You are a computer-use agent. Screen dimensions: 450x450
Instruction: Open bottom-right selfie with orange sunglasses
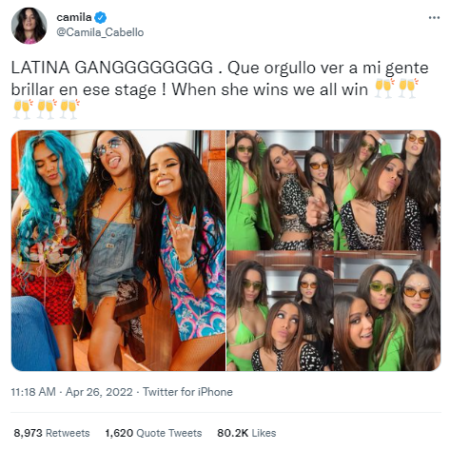(387, 311)
